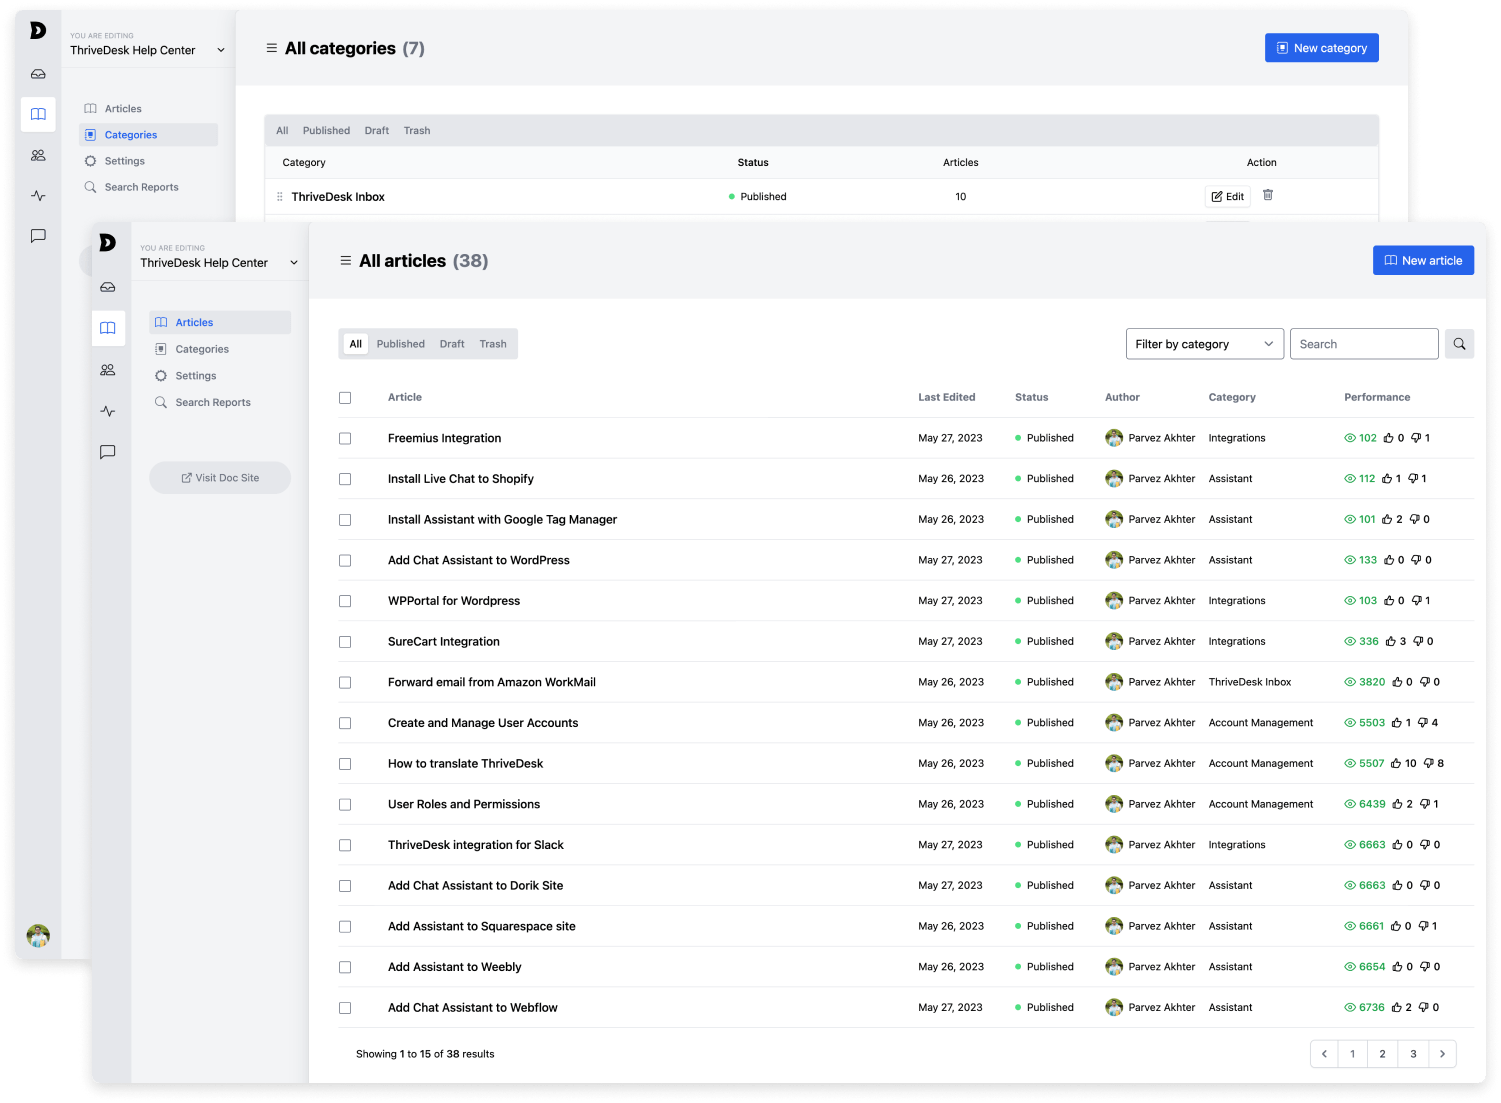The width and height of the screenshot is (1501, 1103).
Task: Click Edit for ThriveDesk Inbox category
Action: pyautogui.click(x=1228, y=197)
